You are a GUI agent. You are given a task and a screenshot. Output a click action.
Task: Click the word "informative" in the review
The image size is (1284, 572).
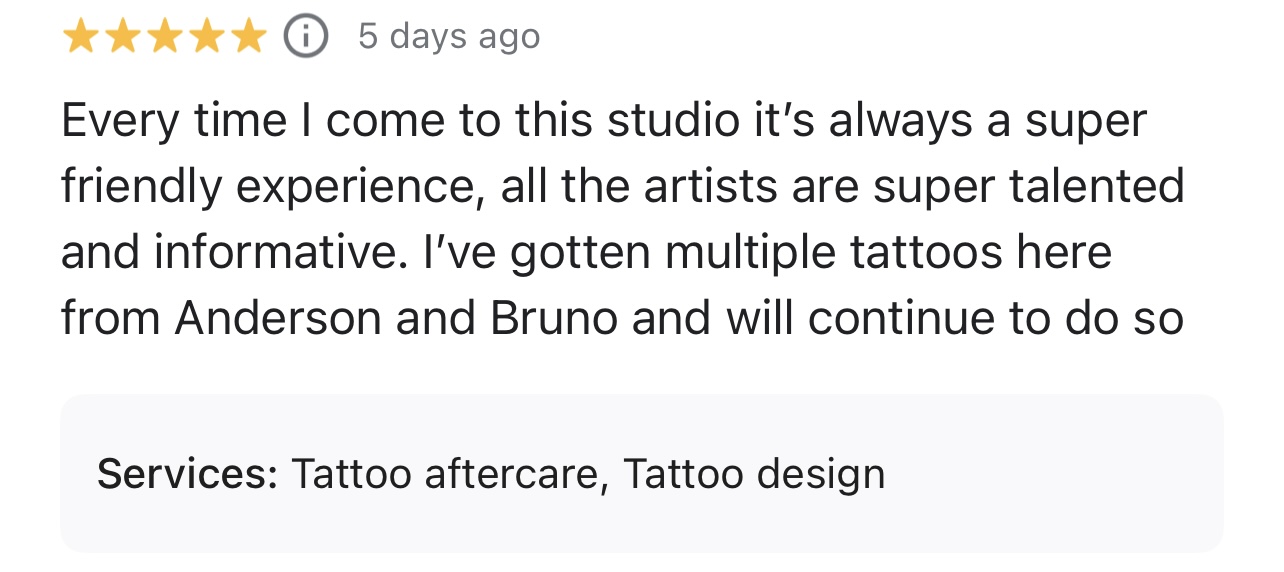tap(274, 252)
